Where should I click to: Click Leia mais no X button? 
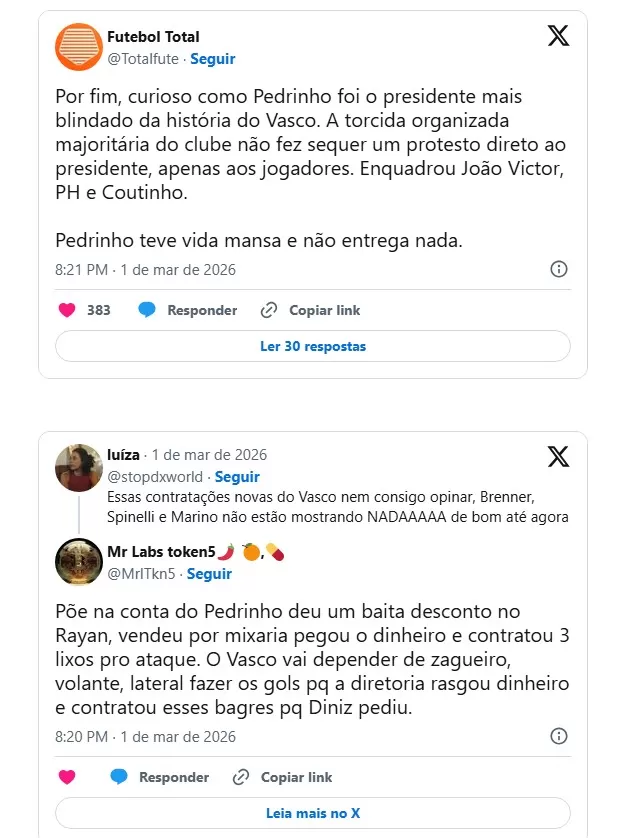tap(312, 813)
